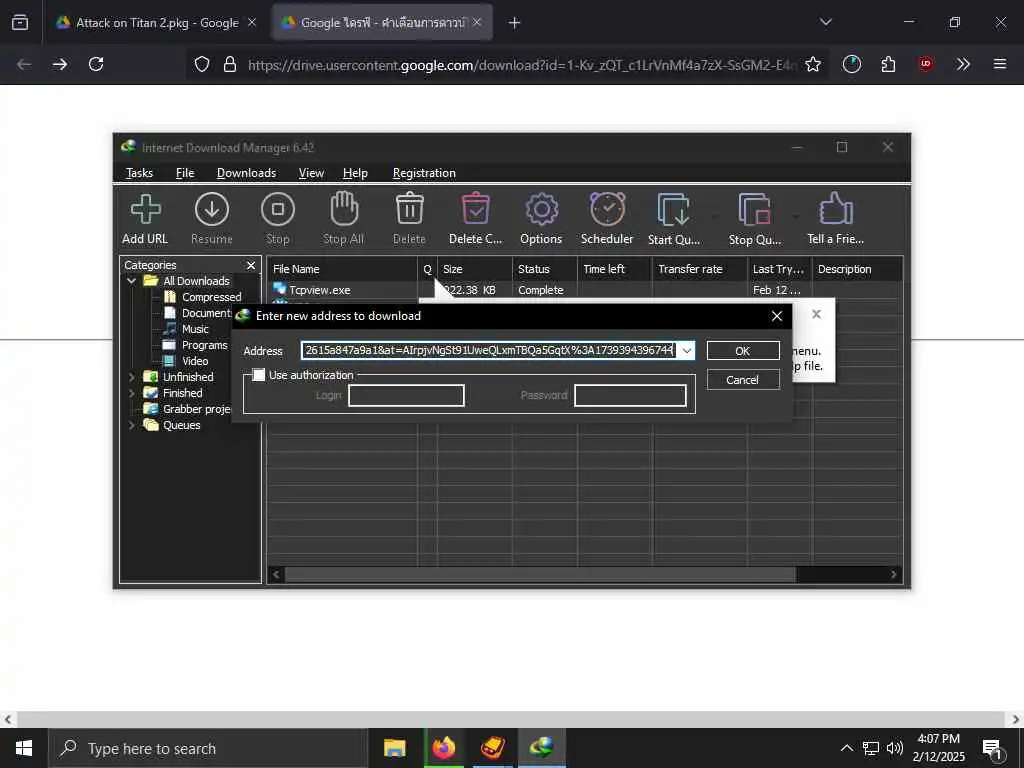Open the Scheduler clock icon
Viewport: 1024px width, 768px height.
(x=607, y=210)
